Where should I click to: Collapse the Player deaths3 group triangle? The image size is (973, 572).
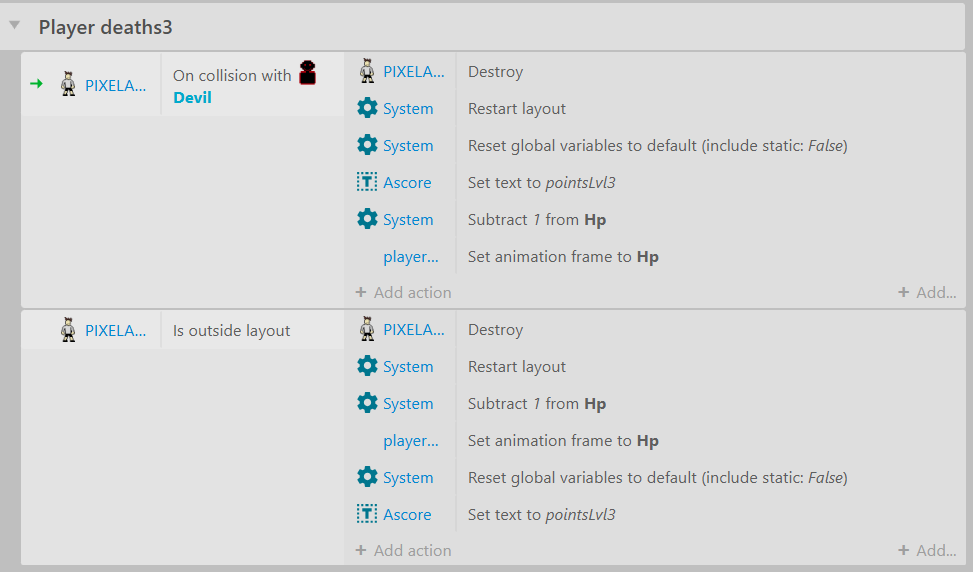coord(15,25)
